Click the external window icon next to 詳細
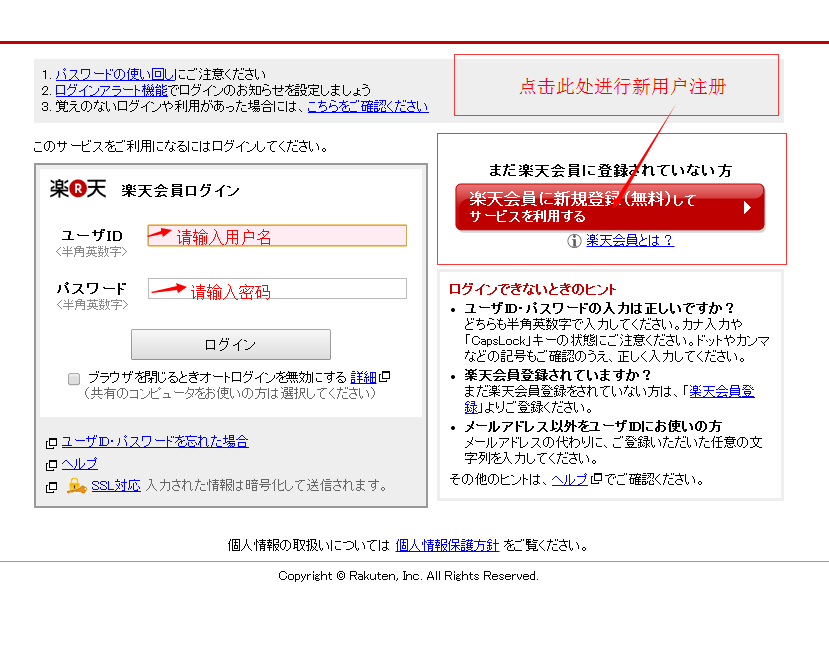This screenshot has height=655, width=829. pyautogui.click(x=384, y=377)
